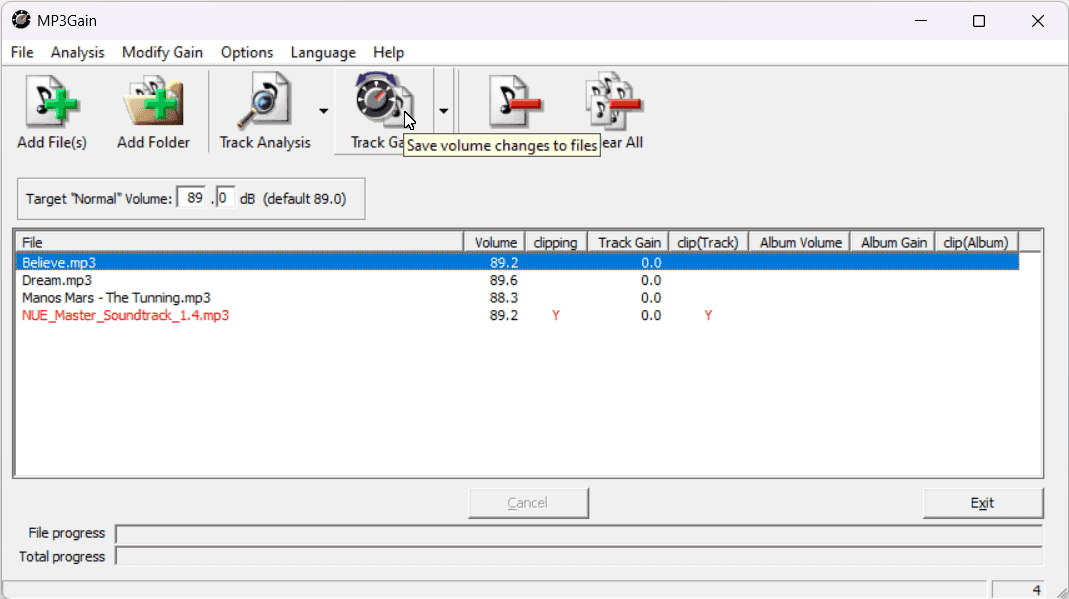
Task: Expand the Track Analysis dropdown arrow
Action: click(x=323, y=111)
